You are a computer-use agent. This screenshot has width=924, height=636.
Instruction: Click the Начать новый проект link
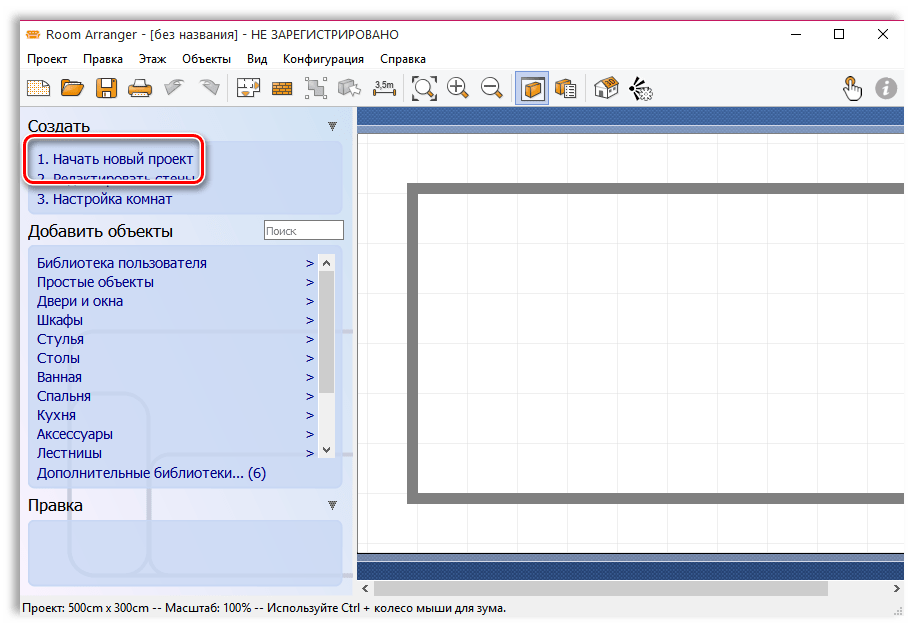(x=115, y=159)
